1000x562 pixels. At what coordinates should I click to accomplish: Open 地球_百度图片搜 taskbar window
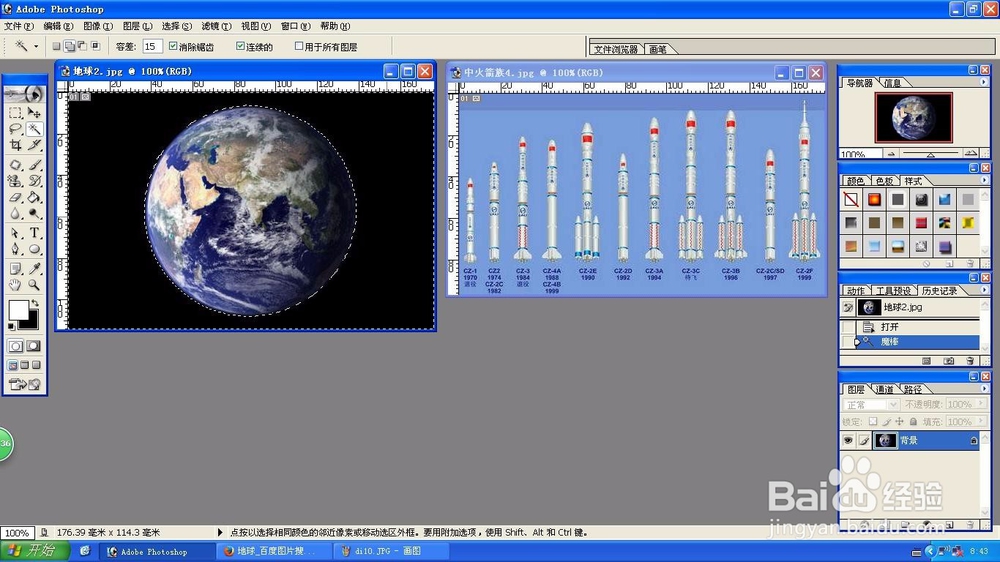click(x=274, y=551)
